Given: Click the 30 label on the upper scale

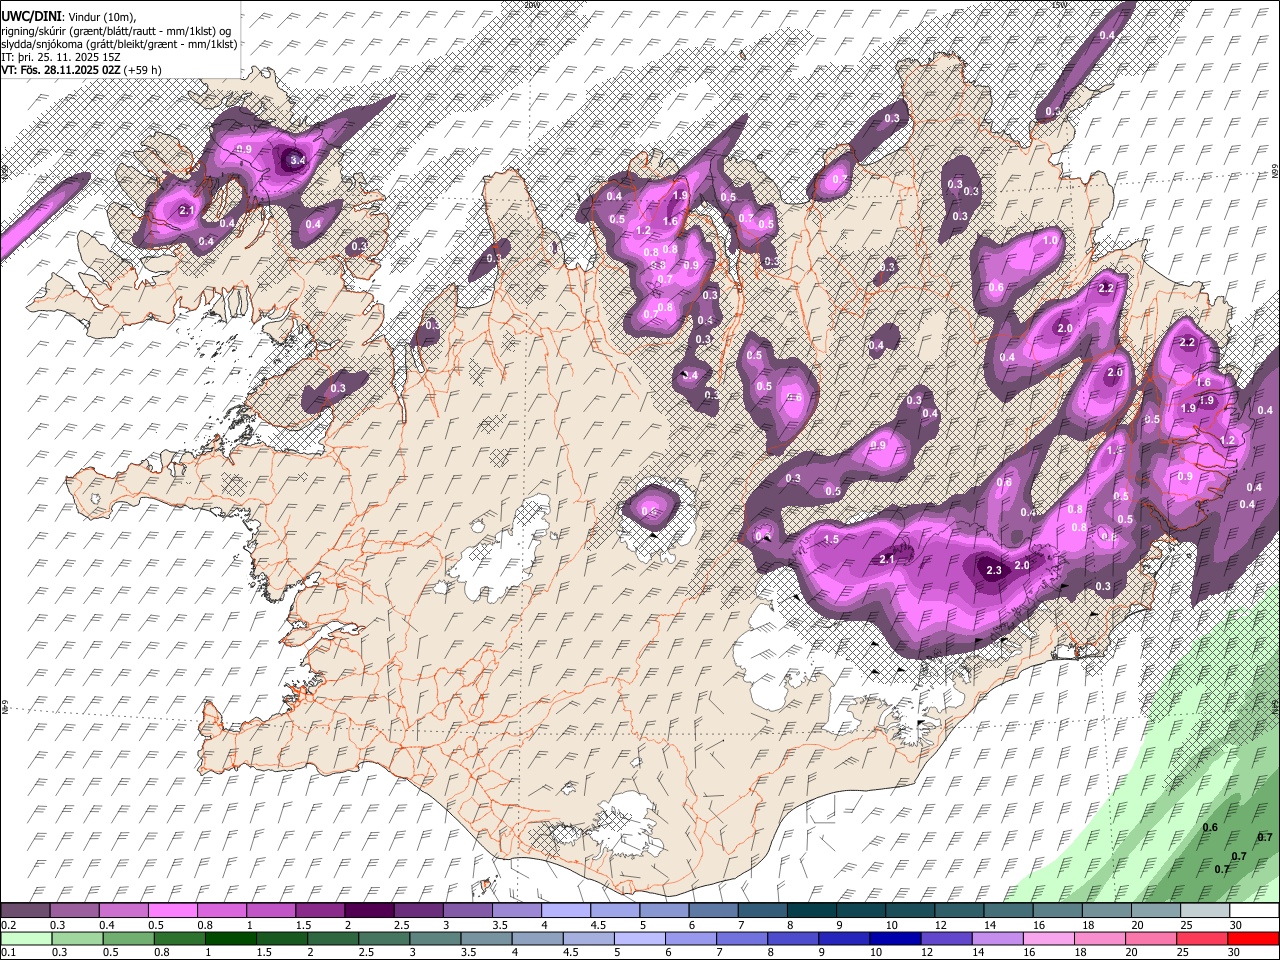Looking at the screenshot, I should tap(1236, 925).
